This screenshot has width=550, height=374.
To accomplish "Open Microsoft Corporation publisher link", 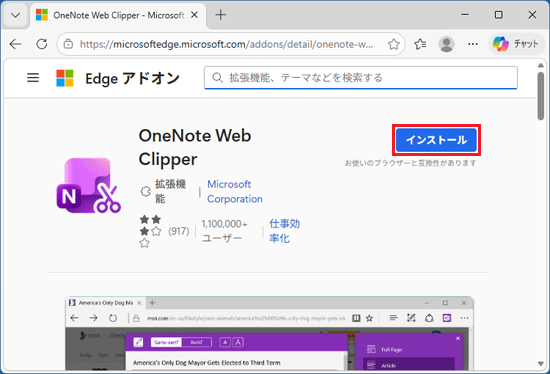I will pos(235,192).
